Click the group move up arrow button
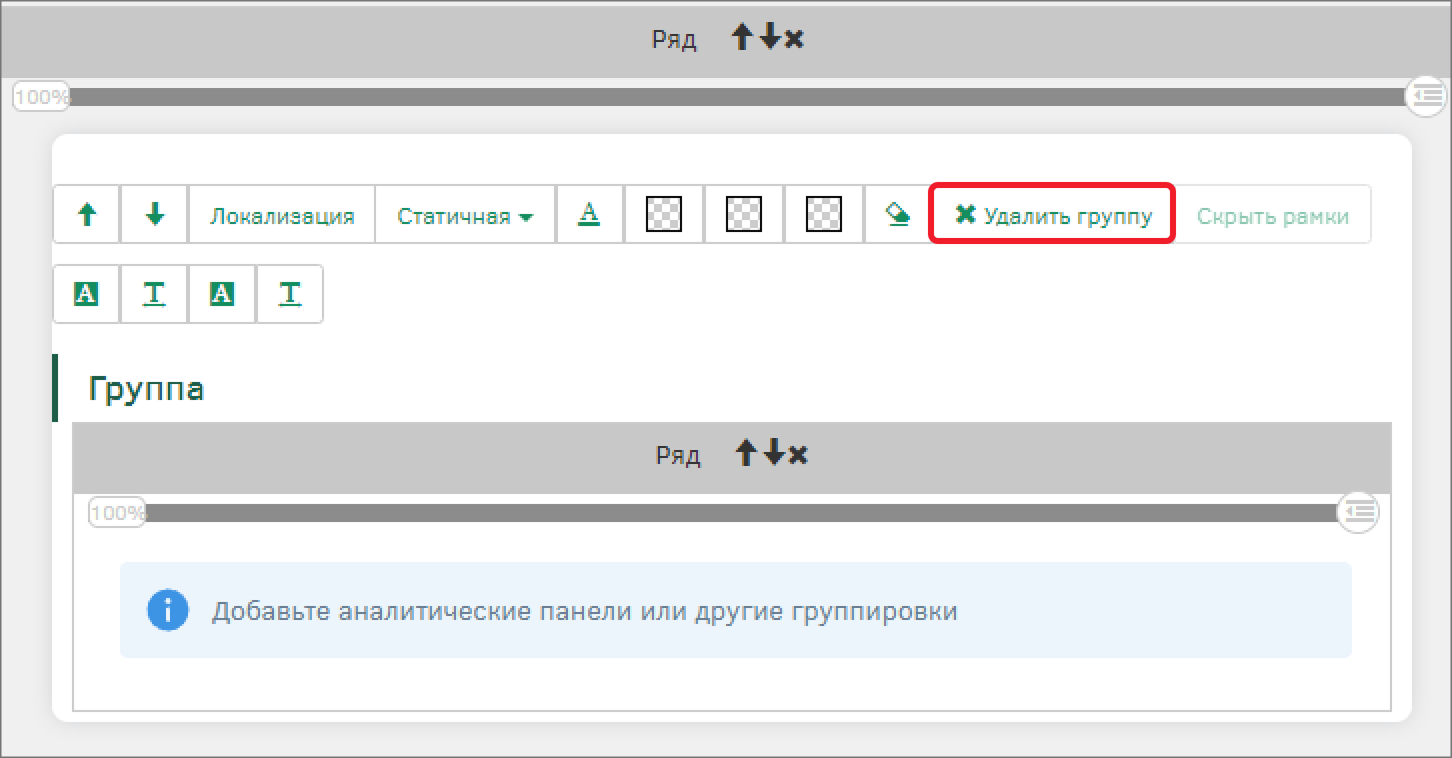The image size is (1452, 758). 87,214
